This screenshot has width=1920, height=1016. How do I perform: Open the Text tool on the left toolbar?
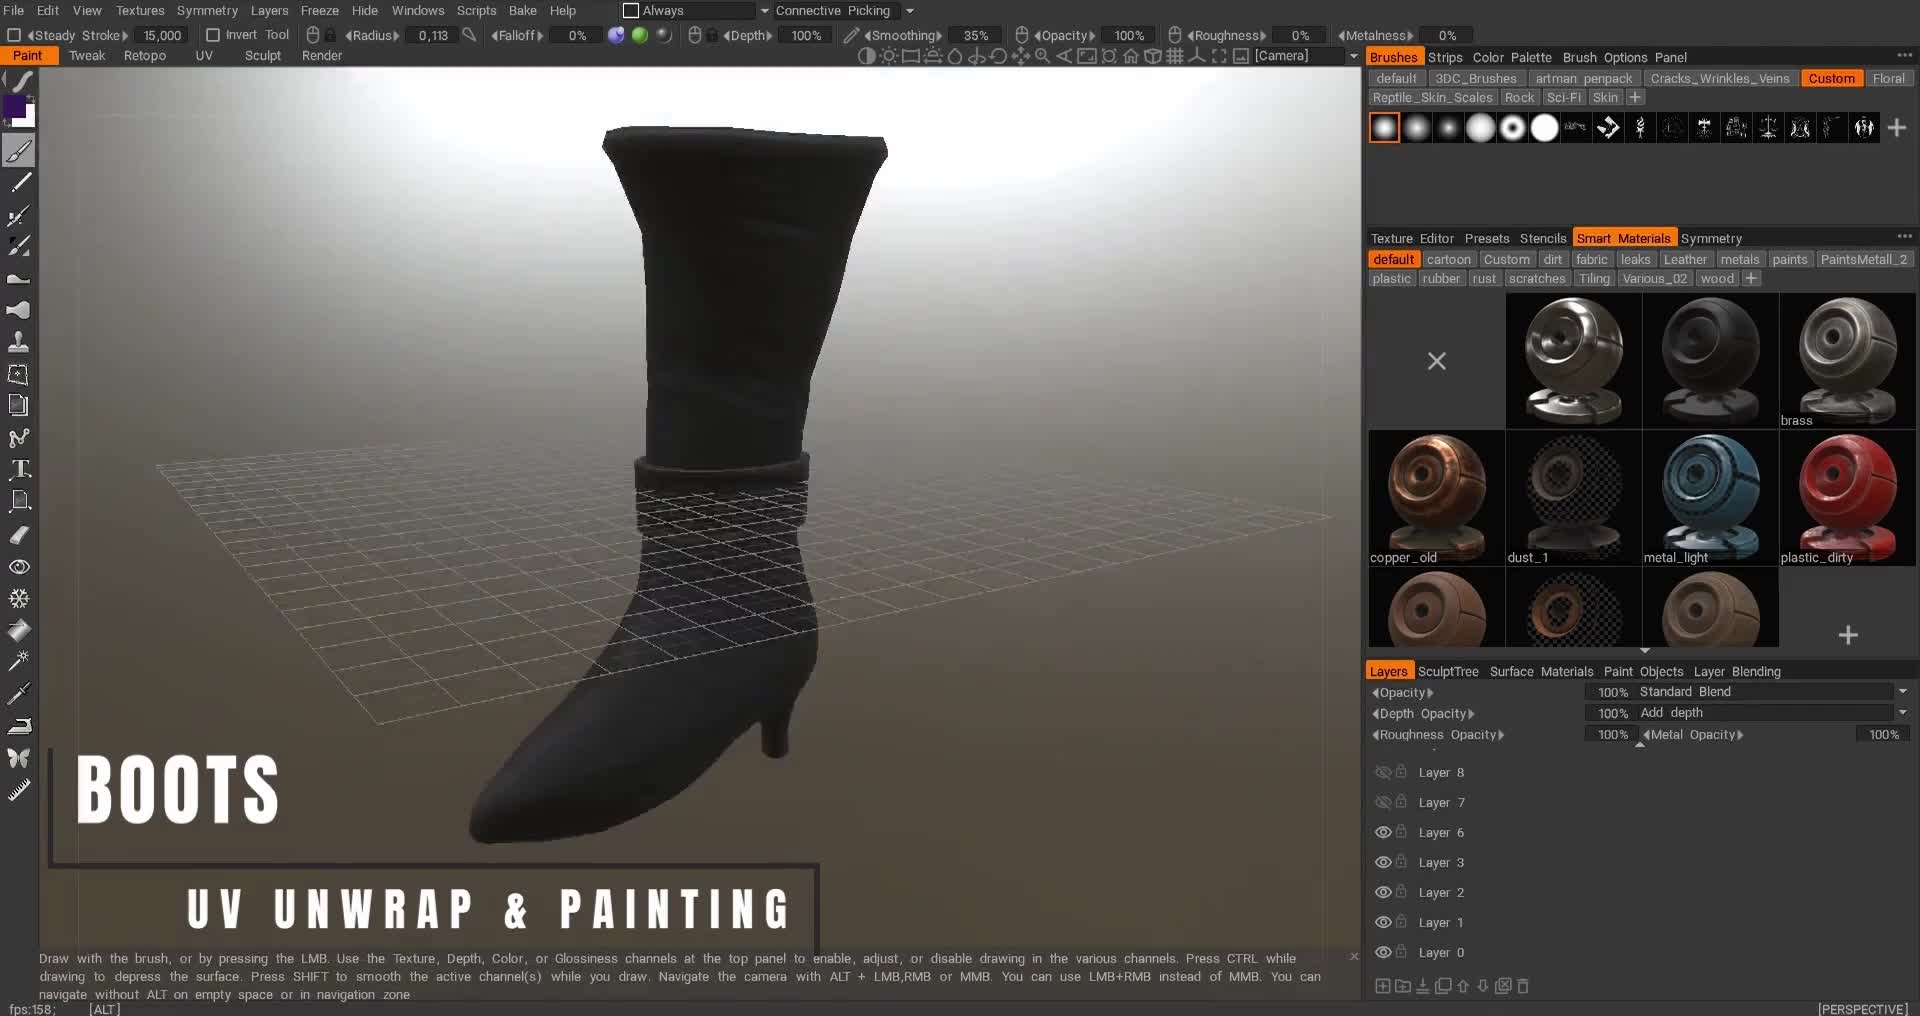(20, 470)
